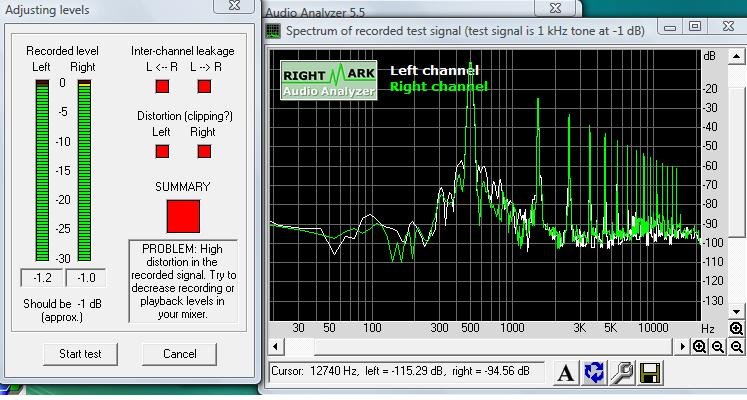
Task: Zoom in horizontally beside the right scroll arrow
Action: click(x=699, y=347)
